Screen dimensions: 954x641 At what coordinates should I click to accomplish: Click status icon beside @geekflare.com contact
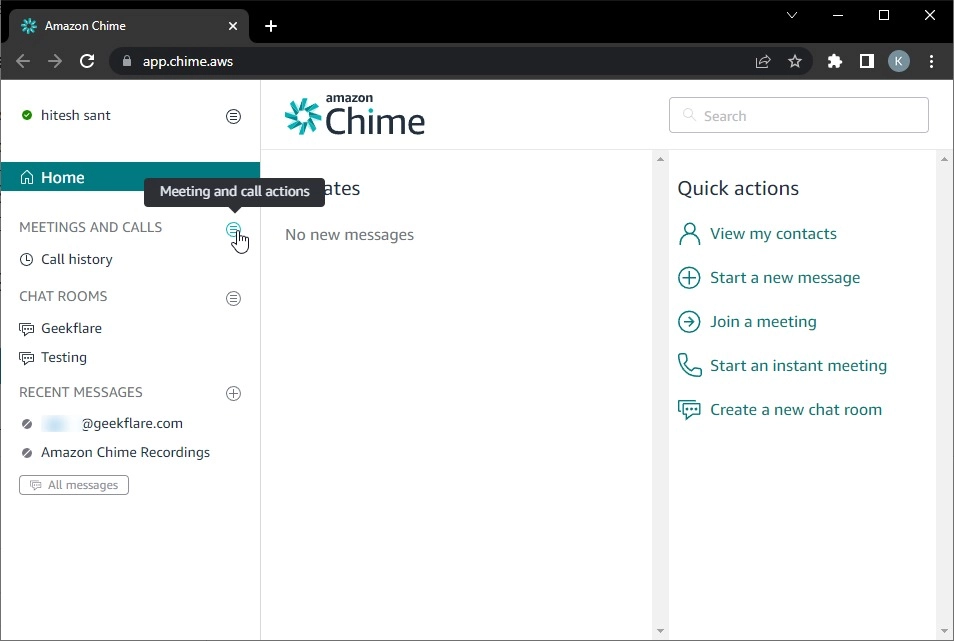click(27, 424)
